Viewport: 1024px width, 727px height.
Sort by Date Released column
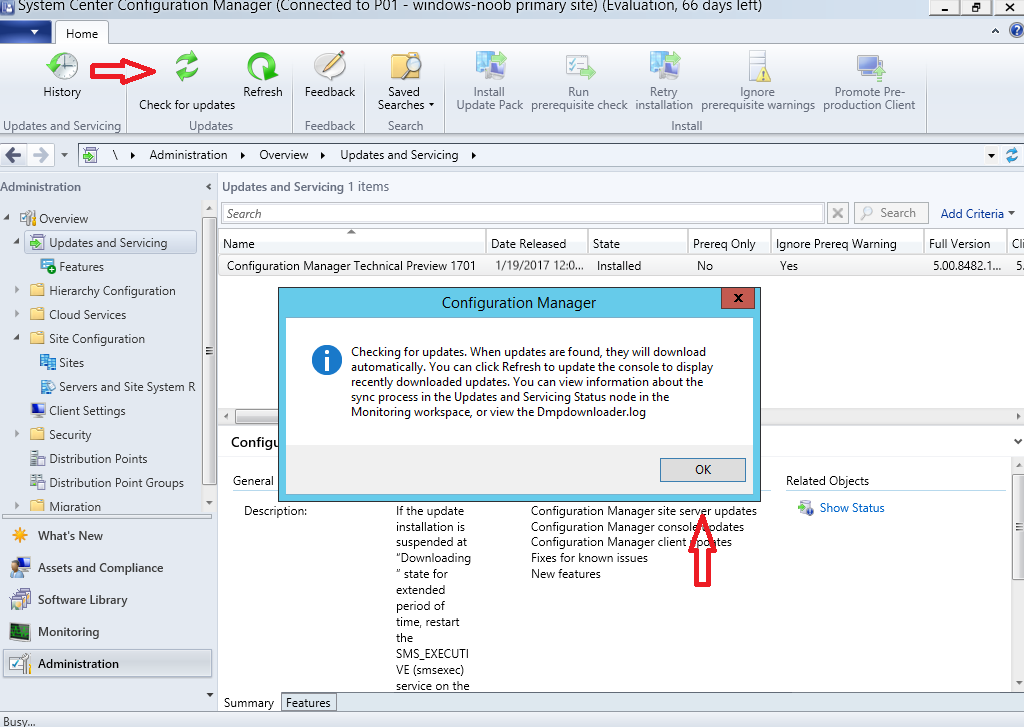coord(537,244)
